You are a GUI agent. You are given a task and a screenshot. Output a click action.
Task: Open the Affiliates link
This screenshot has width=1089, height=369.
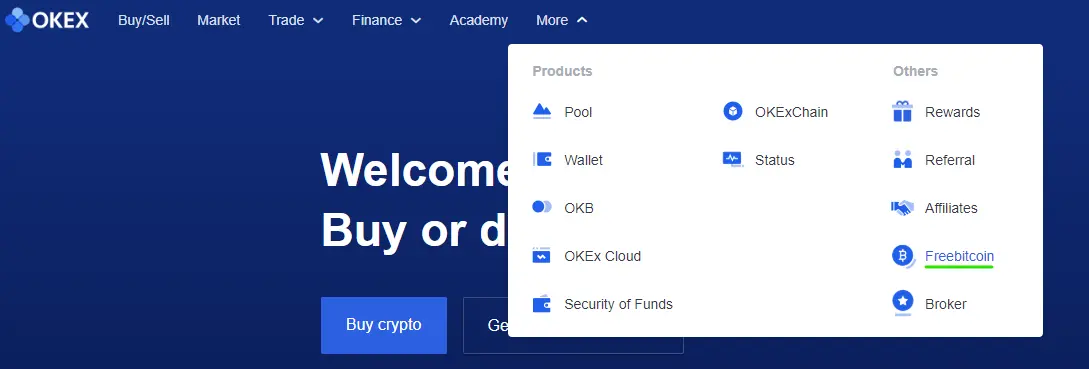951,208
